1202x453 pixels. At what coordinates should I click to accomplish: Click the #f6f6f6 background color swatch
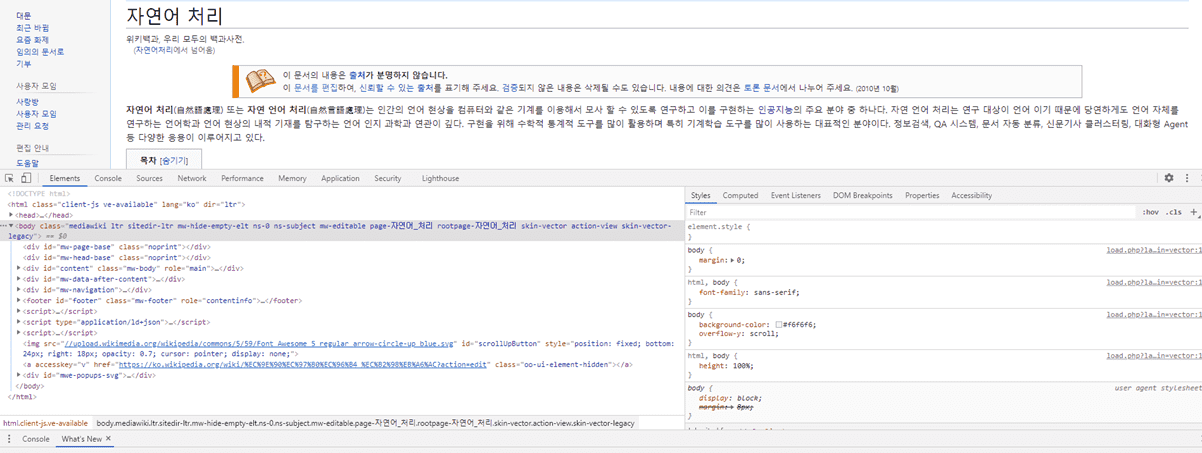tap(780, 325)
